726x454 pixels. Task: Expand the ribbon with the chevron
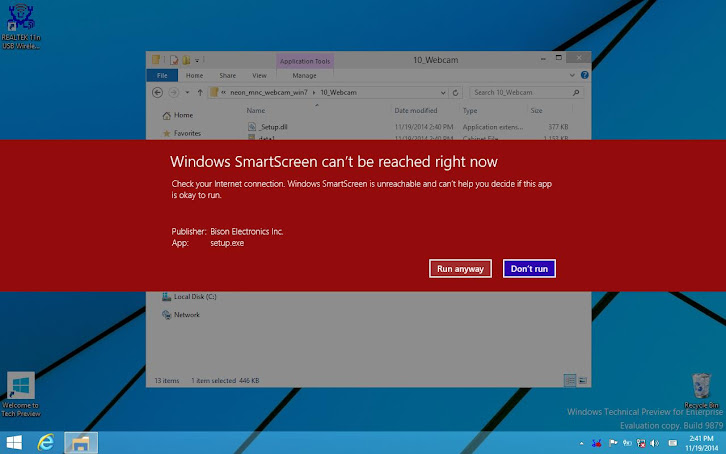click(x=572, y=75)
